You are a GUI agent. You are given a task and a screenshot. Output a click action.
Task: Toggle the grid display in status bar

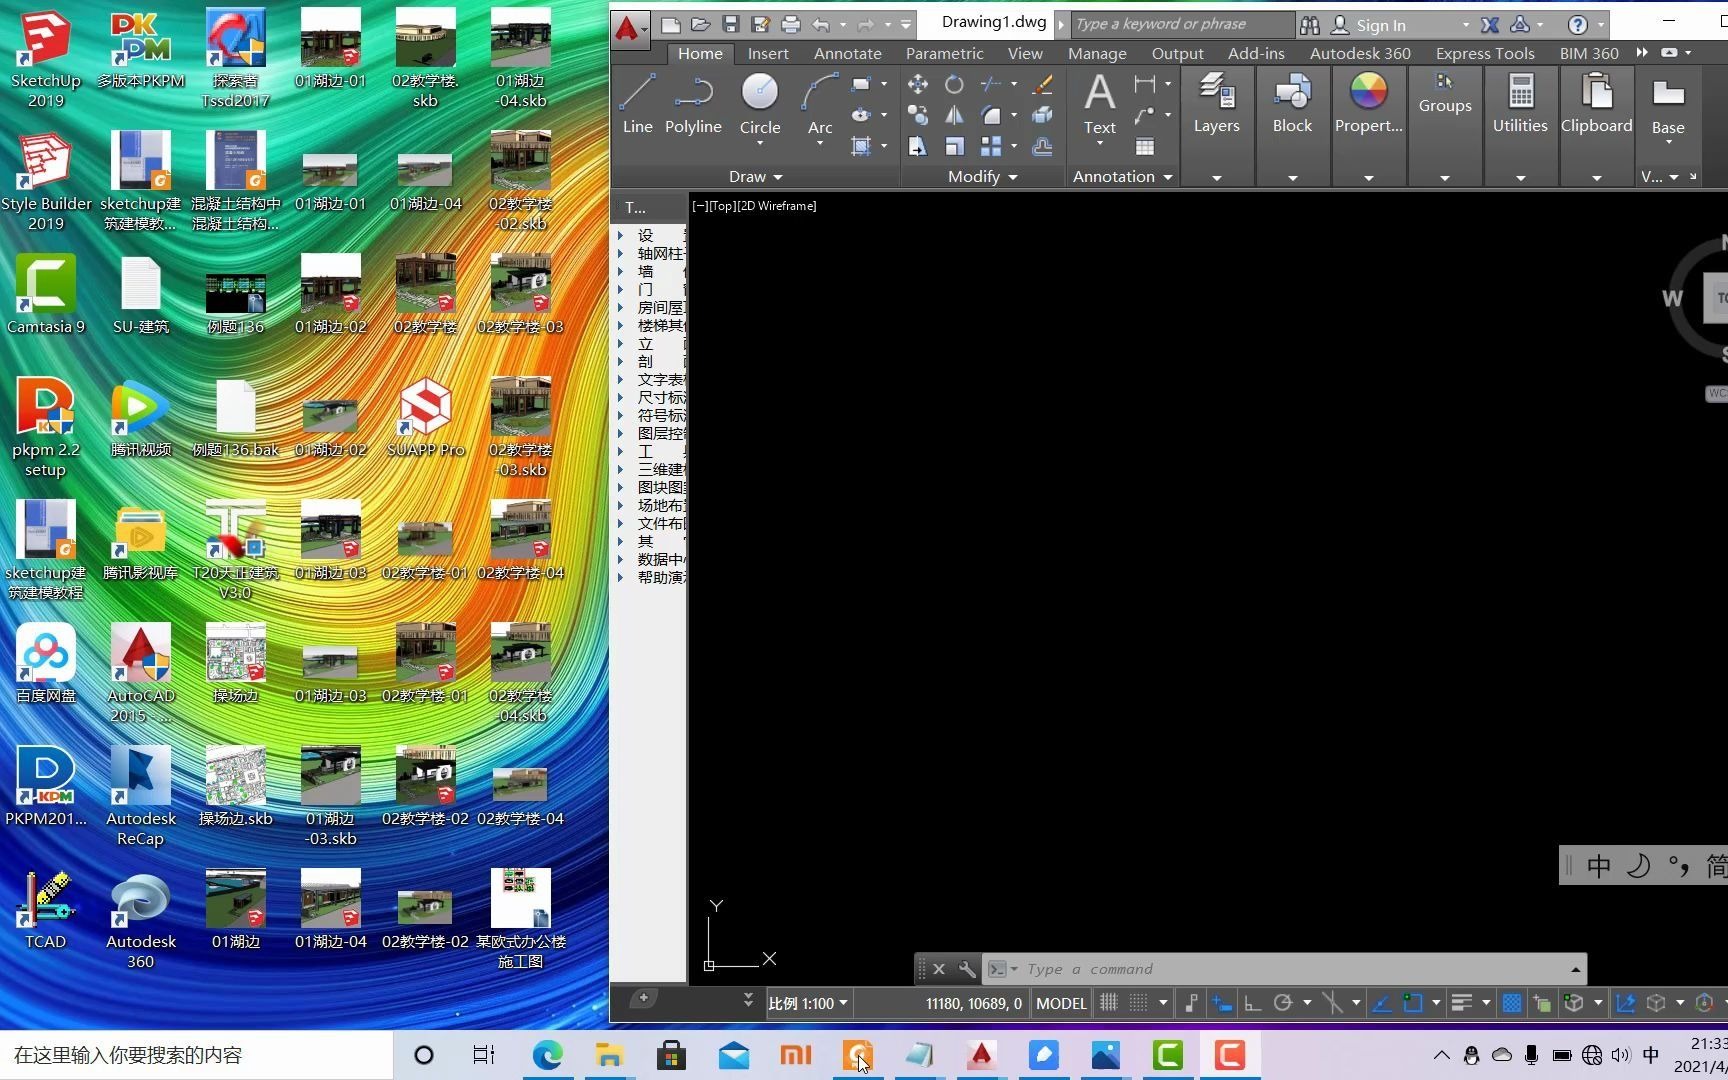coord(1109,1003)
